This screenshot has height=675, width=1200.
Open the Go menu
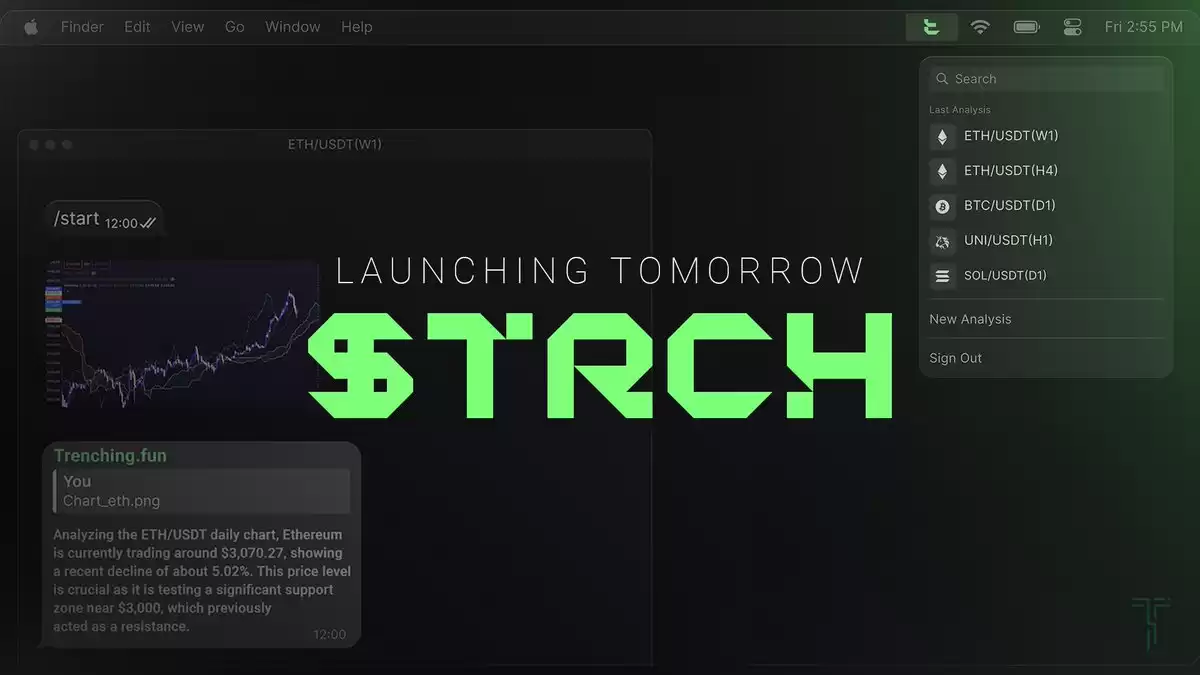coord(235,27)
